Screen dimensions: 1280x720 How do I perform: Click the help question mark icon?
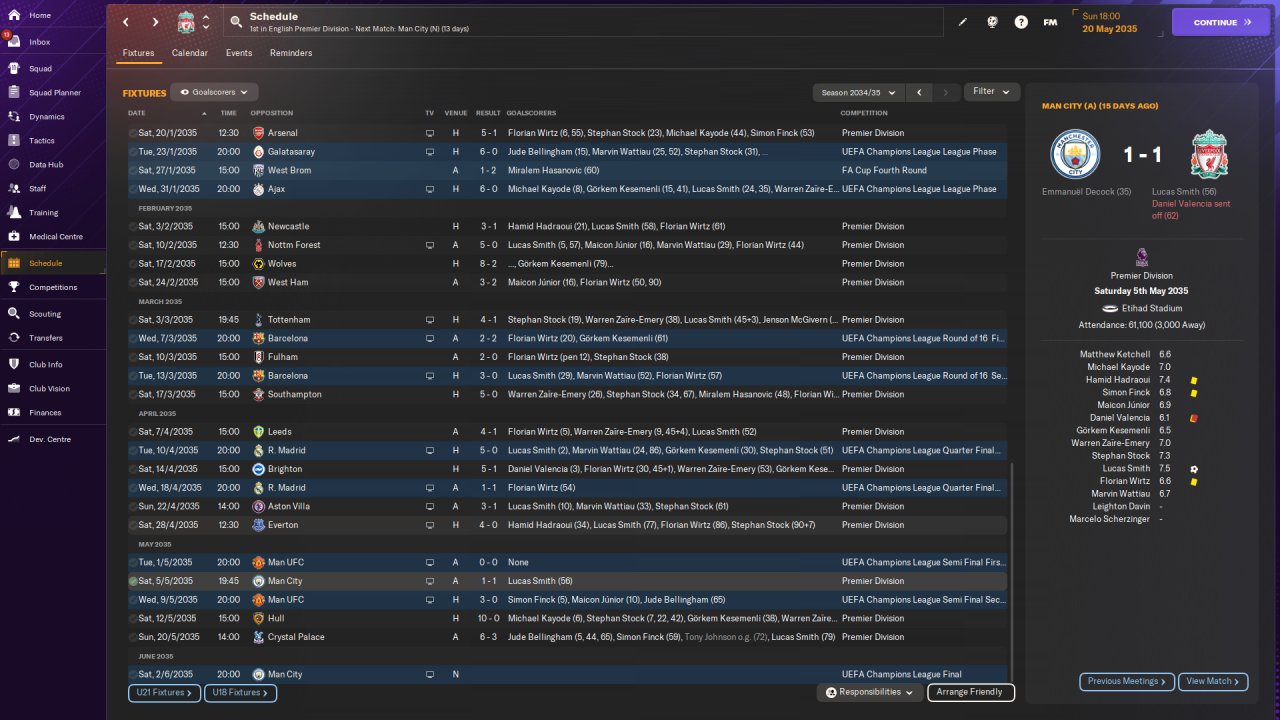[1021, 22]
